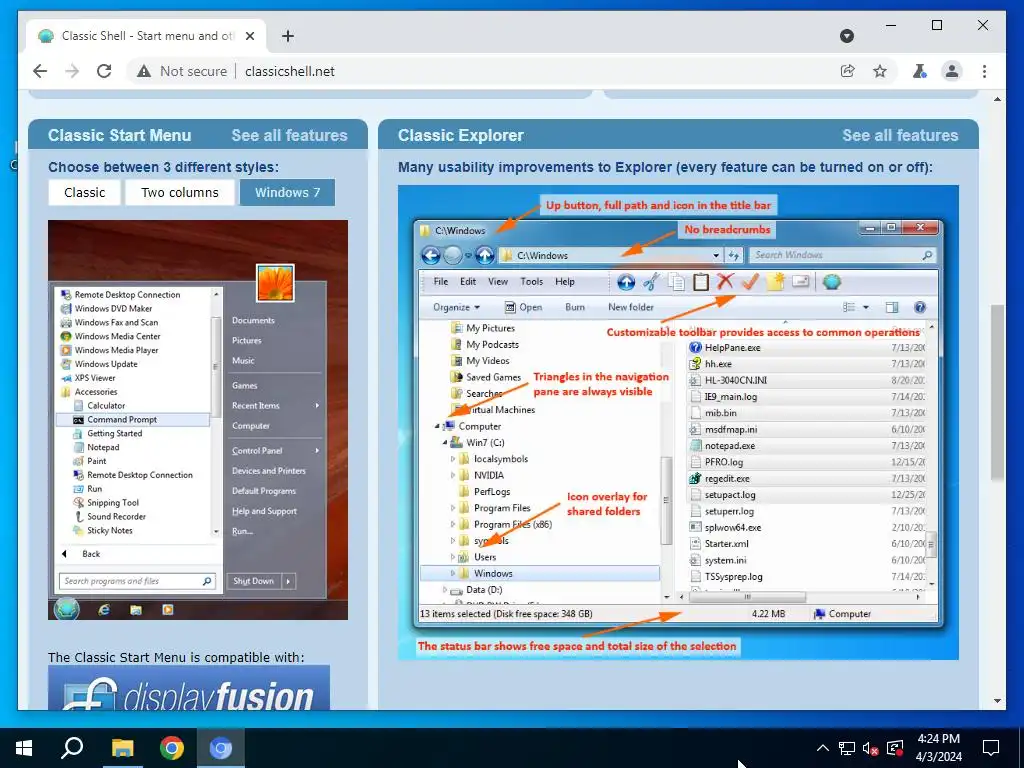
Task: Click the browser forward arrow
Action: tap(72, 71)
